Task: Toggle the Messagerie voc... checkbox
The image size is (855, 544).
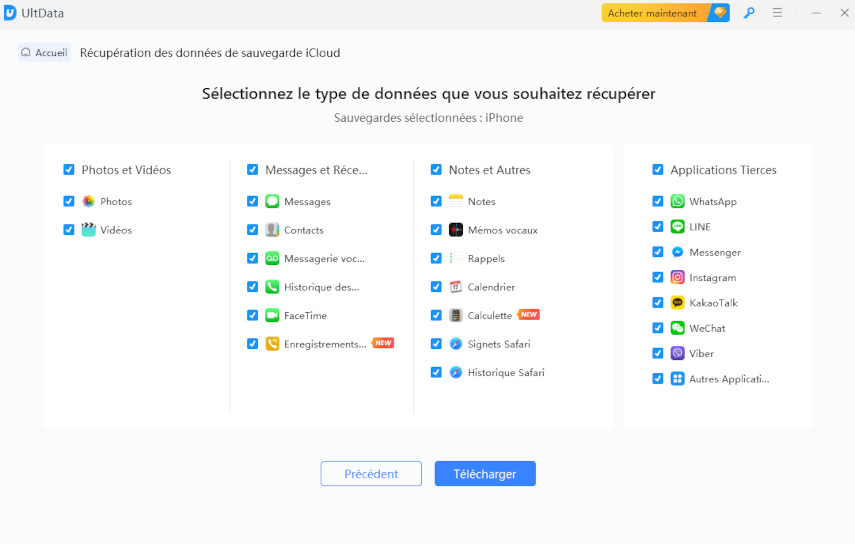Action: (x=252, y=258)
